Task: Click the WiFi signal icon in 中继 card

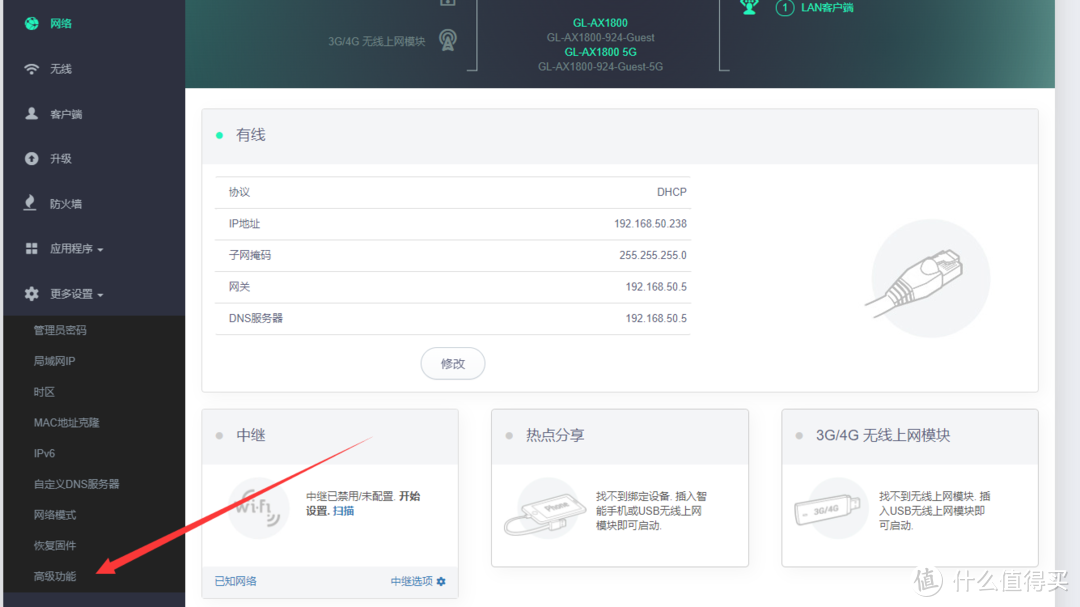Action: pos(258,506)
